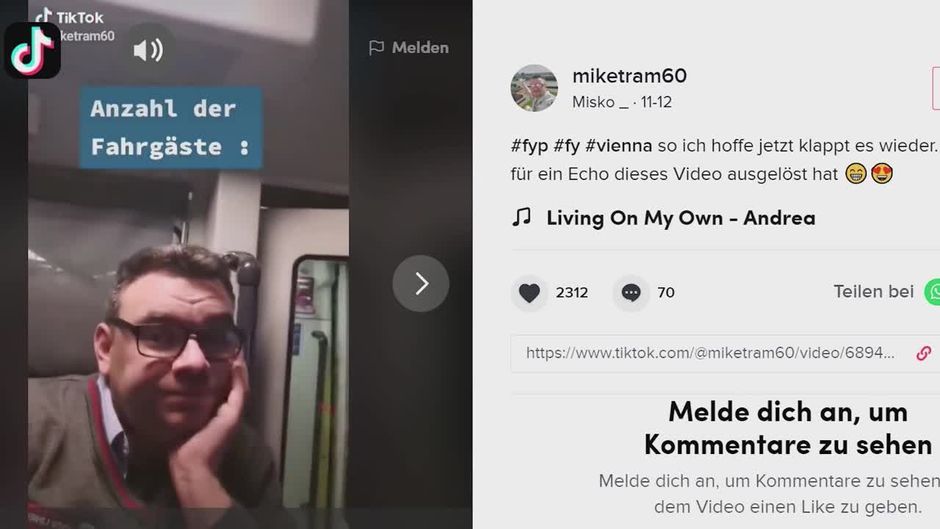Viewport: 940px width, 529px height.
Task: Open the Living On My Own sound
Action: coord(681,218)
